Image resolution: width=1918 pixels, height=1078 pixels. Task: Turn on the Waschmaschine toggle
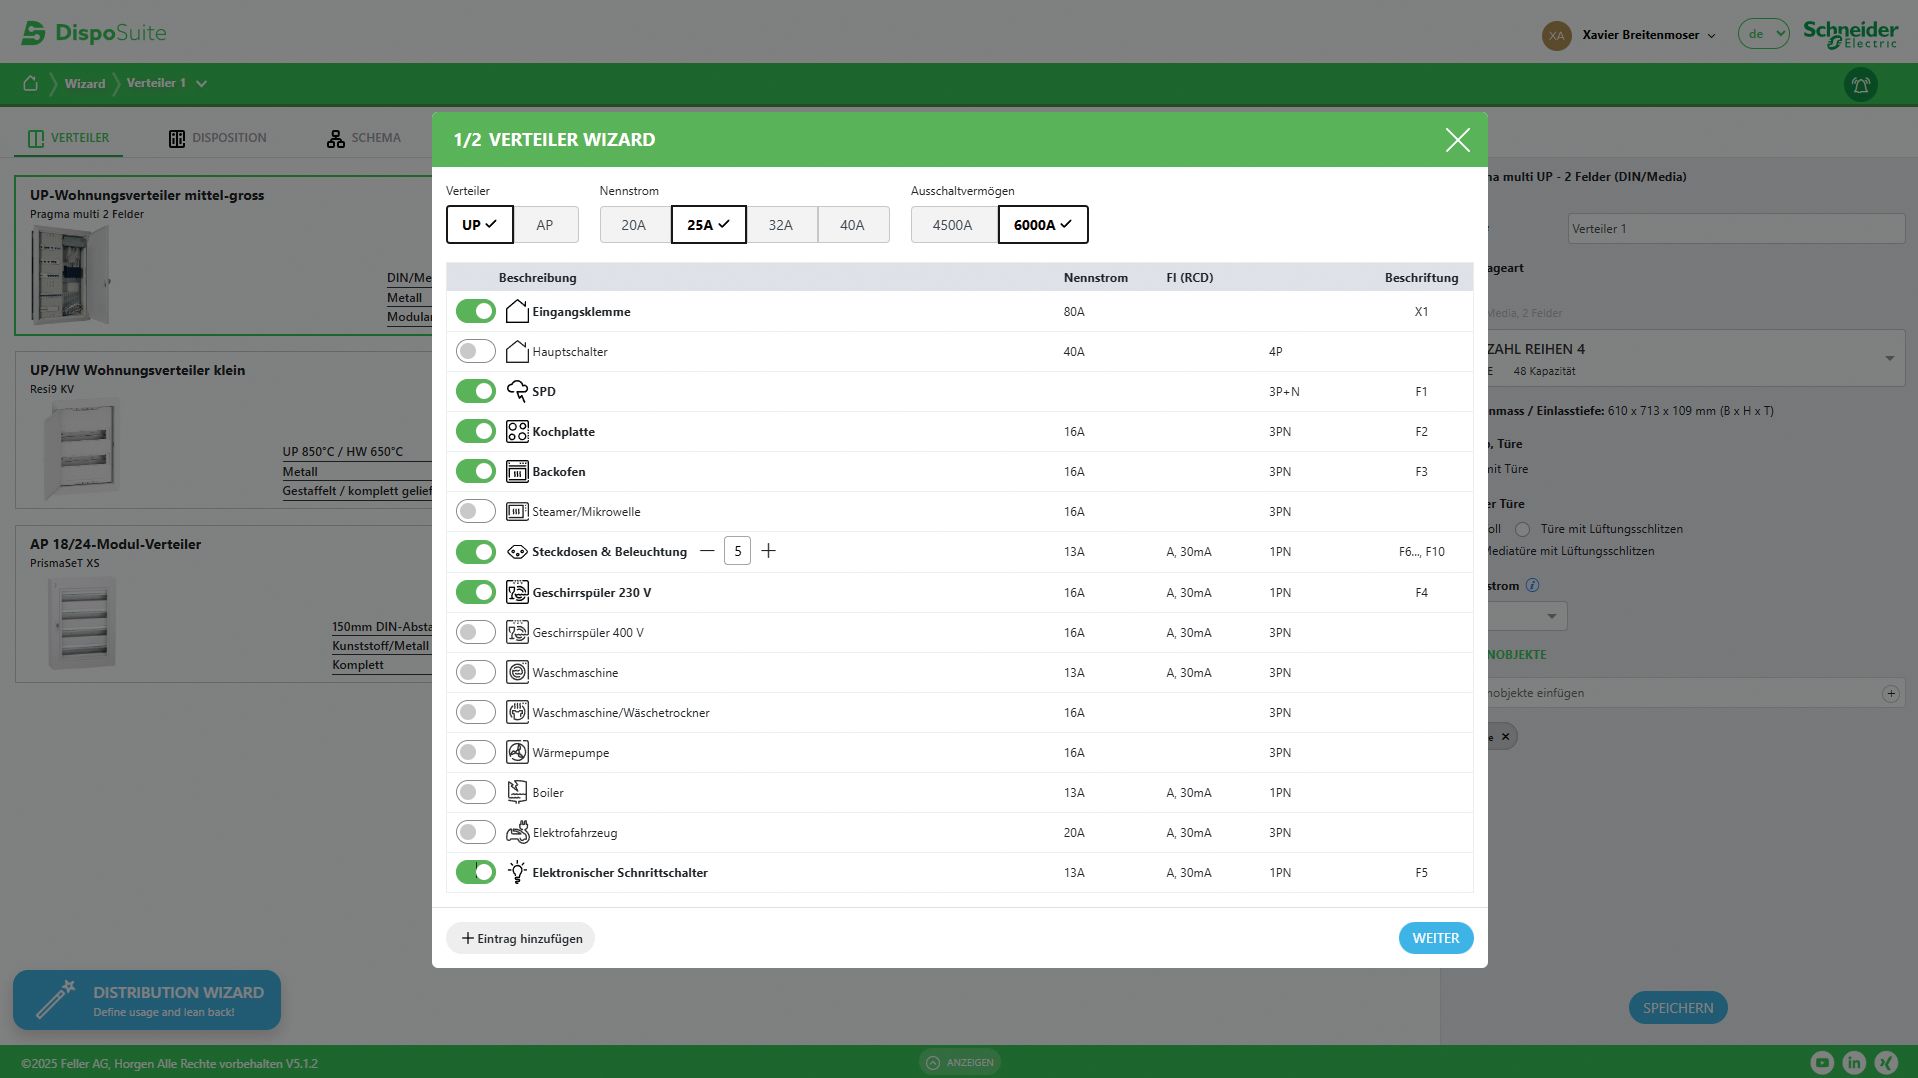click(476, 672)
